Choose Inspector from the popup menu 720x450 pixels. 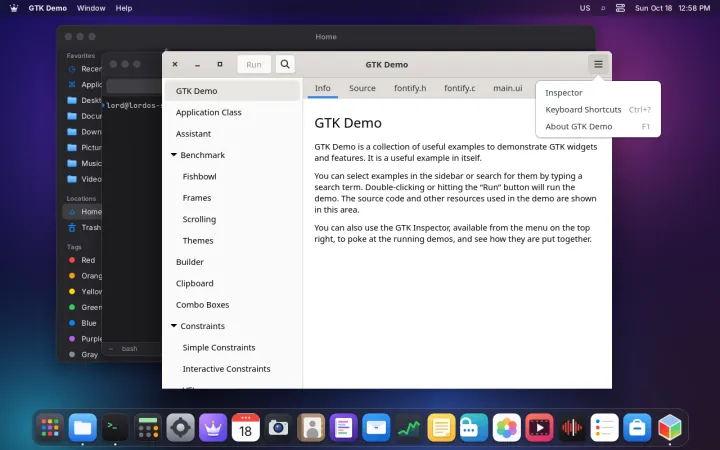coord(598,93)
